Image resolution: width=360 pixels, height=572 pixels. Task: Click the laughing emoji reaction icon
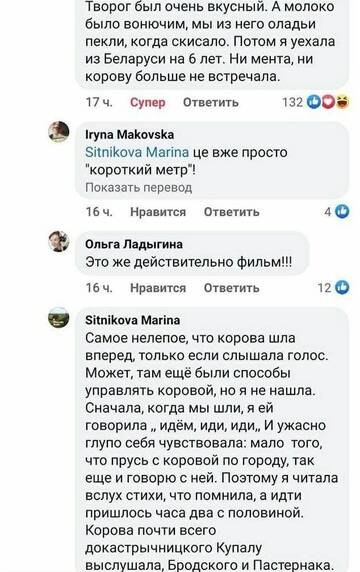342,102
